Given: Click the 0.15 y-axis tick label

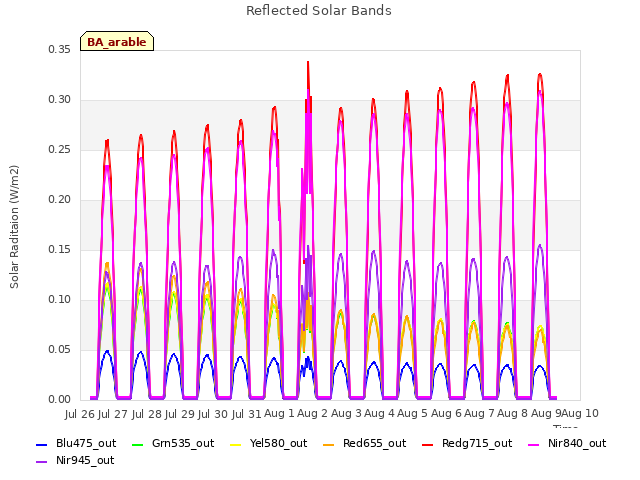Looking at the screenshot, I should (60, 250).
